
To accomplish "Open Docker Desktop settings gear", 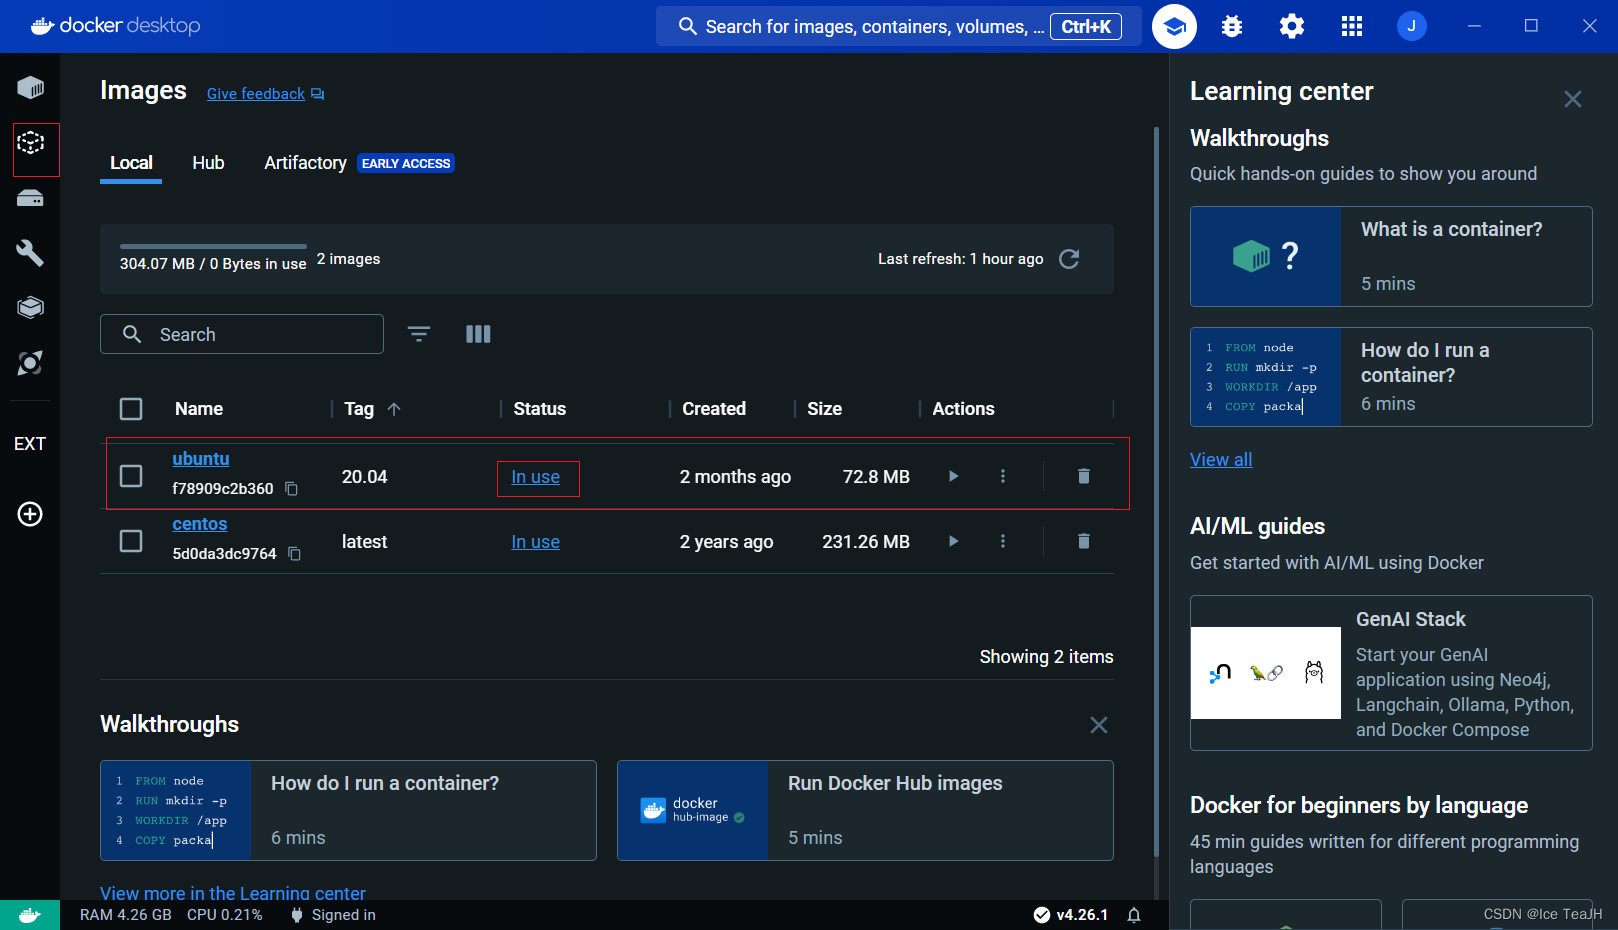I will click(x=1291, y=26).
